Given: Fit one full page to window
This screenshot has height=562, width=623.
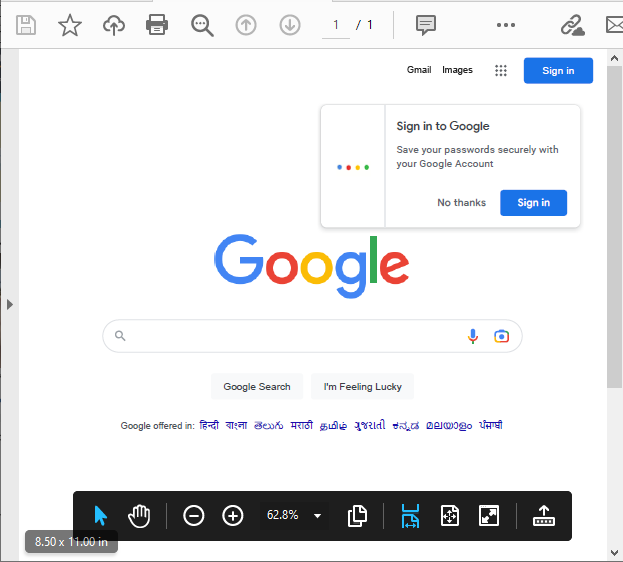Looking at the screenshot, I should point(450,516).
